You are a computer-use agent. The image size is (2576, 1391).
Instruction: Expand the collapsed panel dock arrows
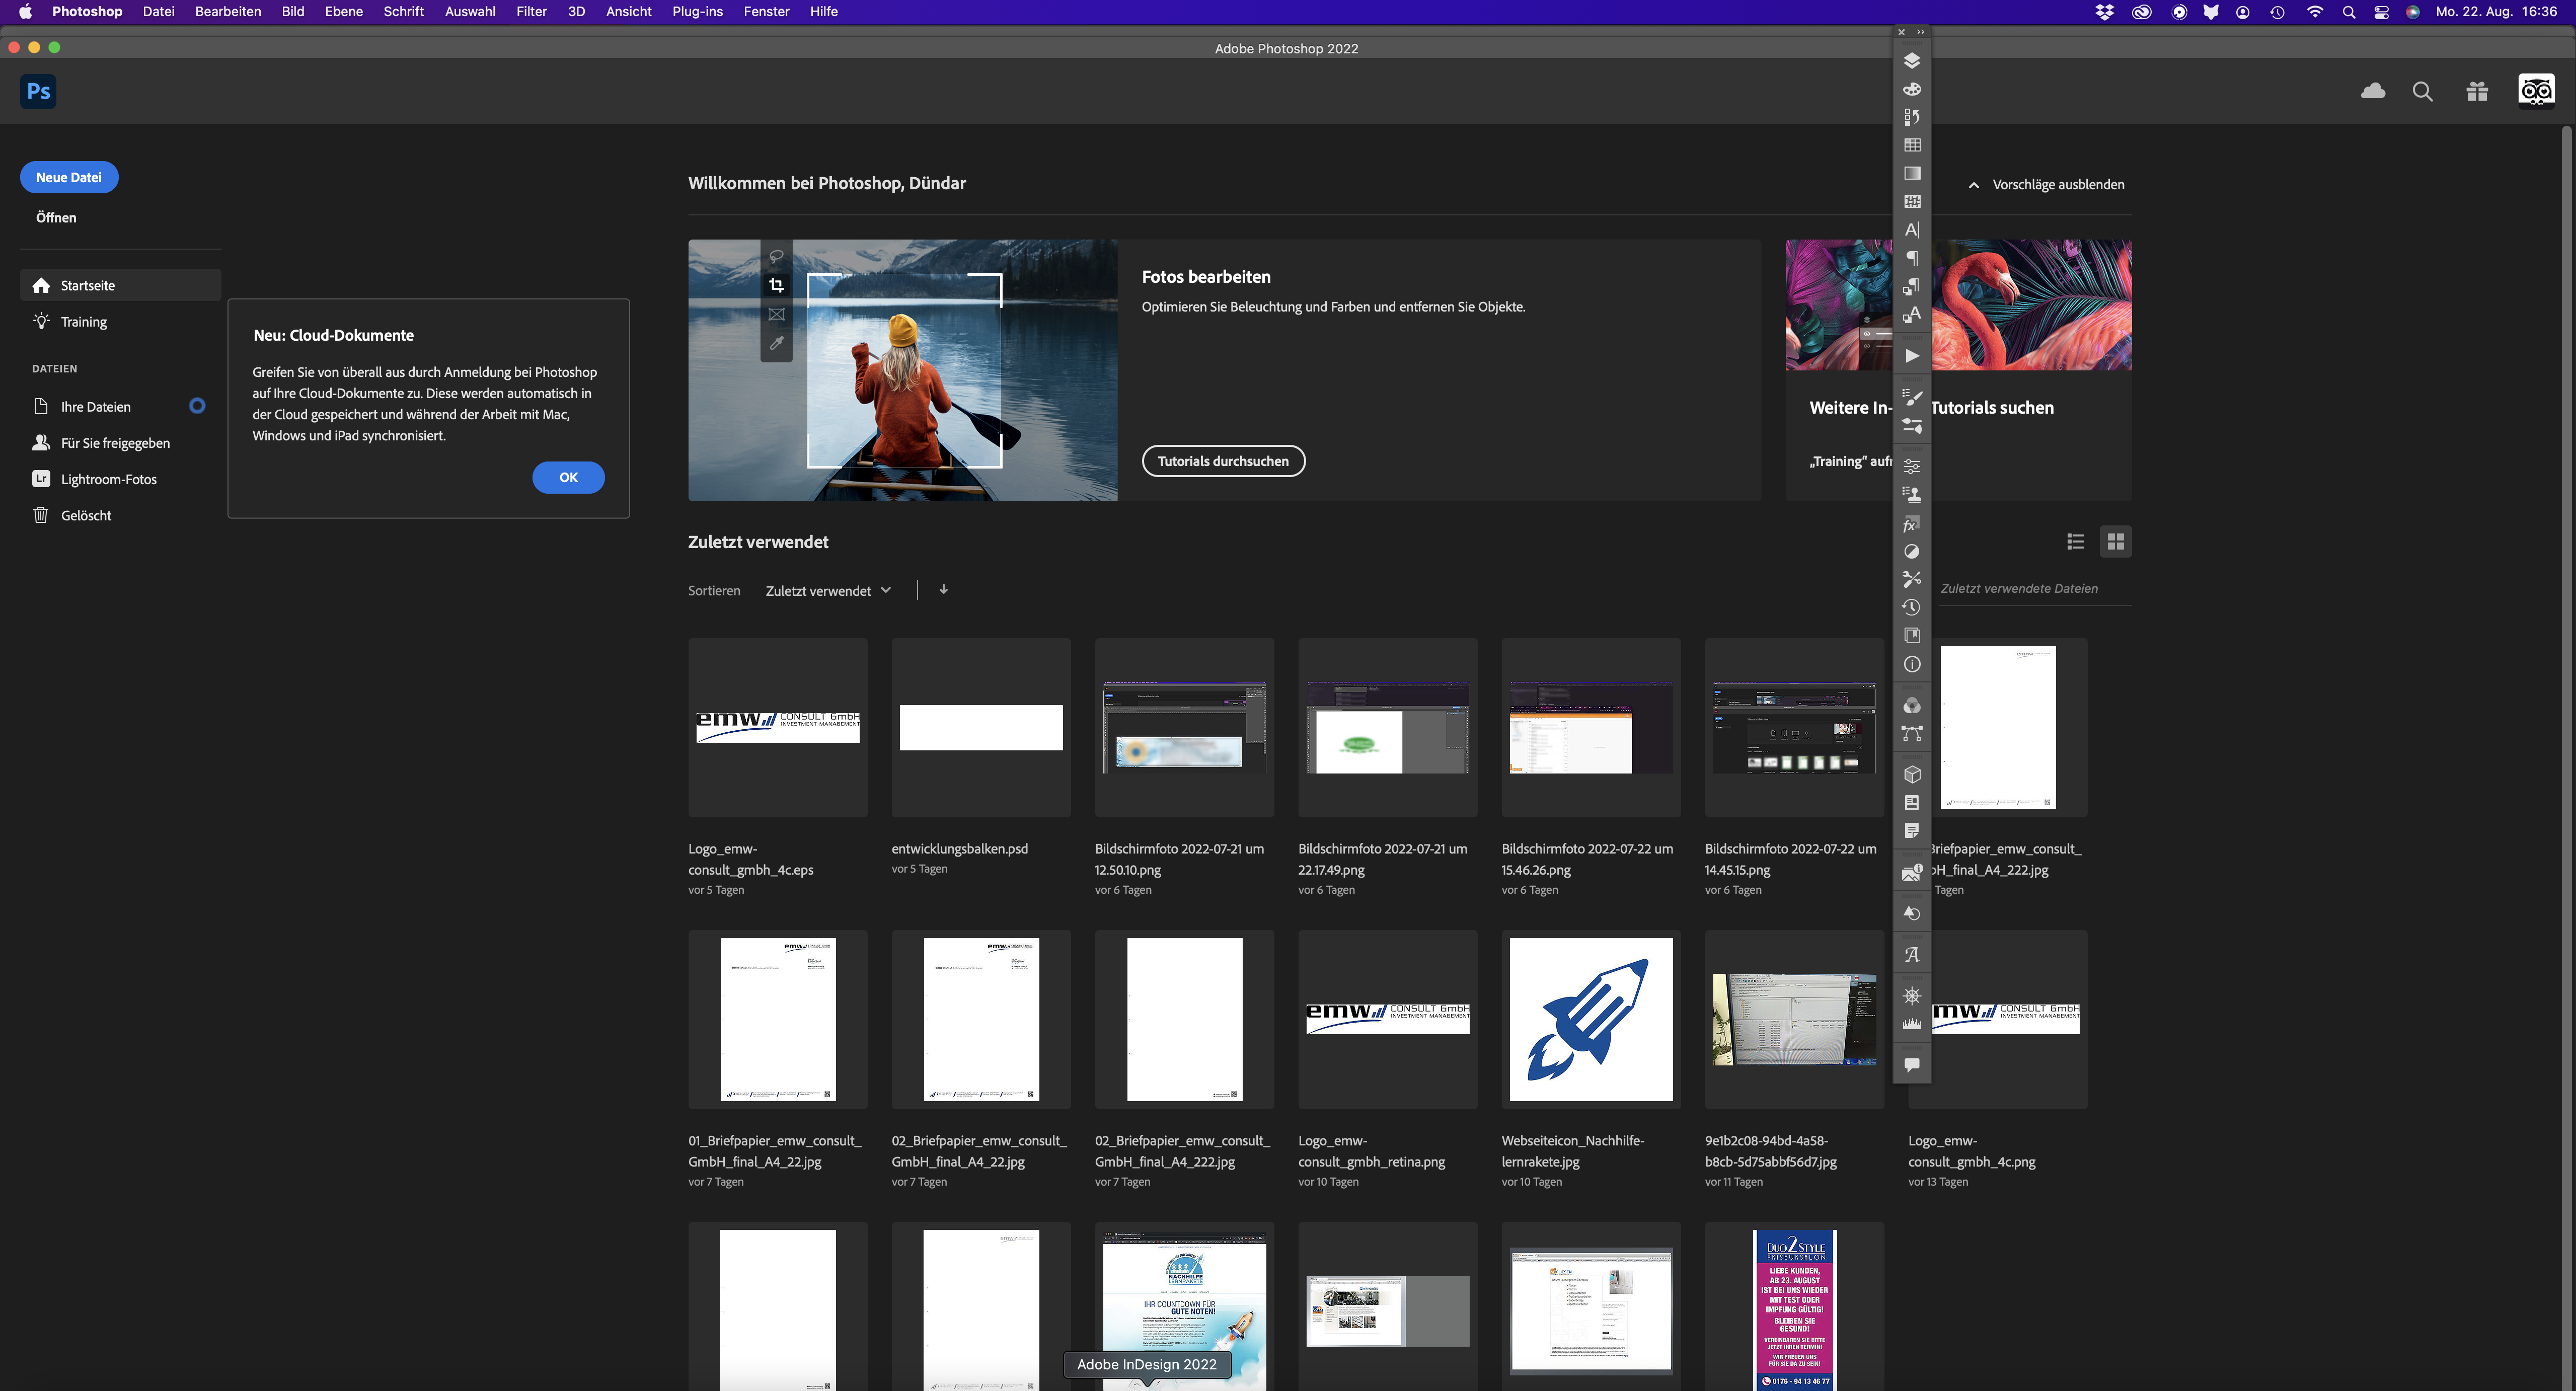pos(1920,32)
